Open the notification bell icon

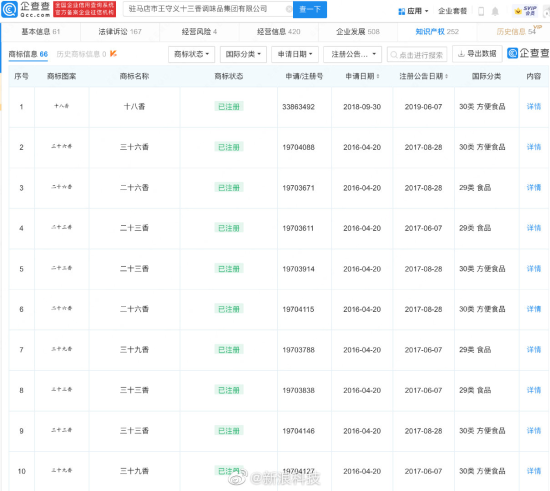point(495,11)
